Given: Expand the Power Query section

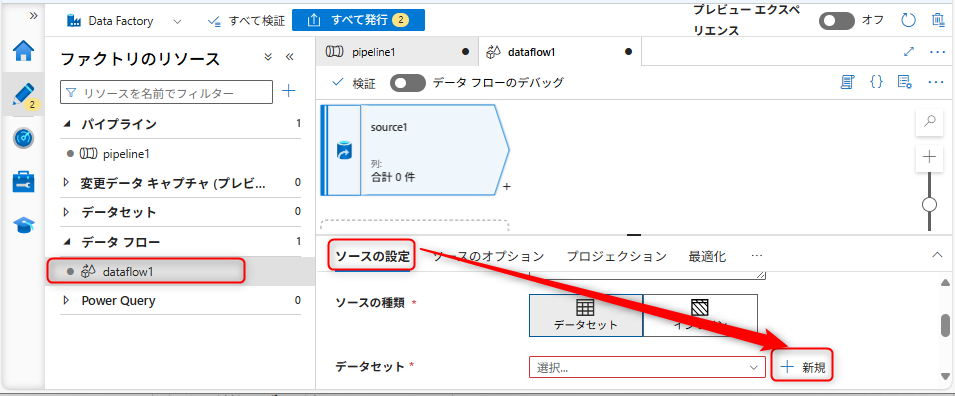Looking at the screenshot, I should 66,300.
